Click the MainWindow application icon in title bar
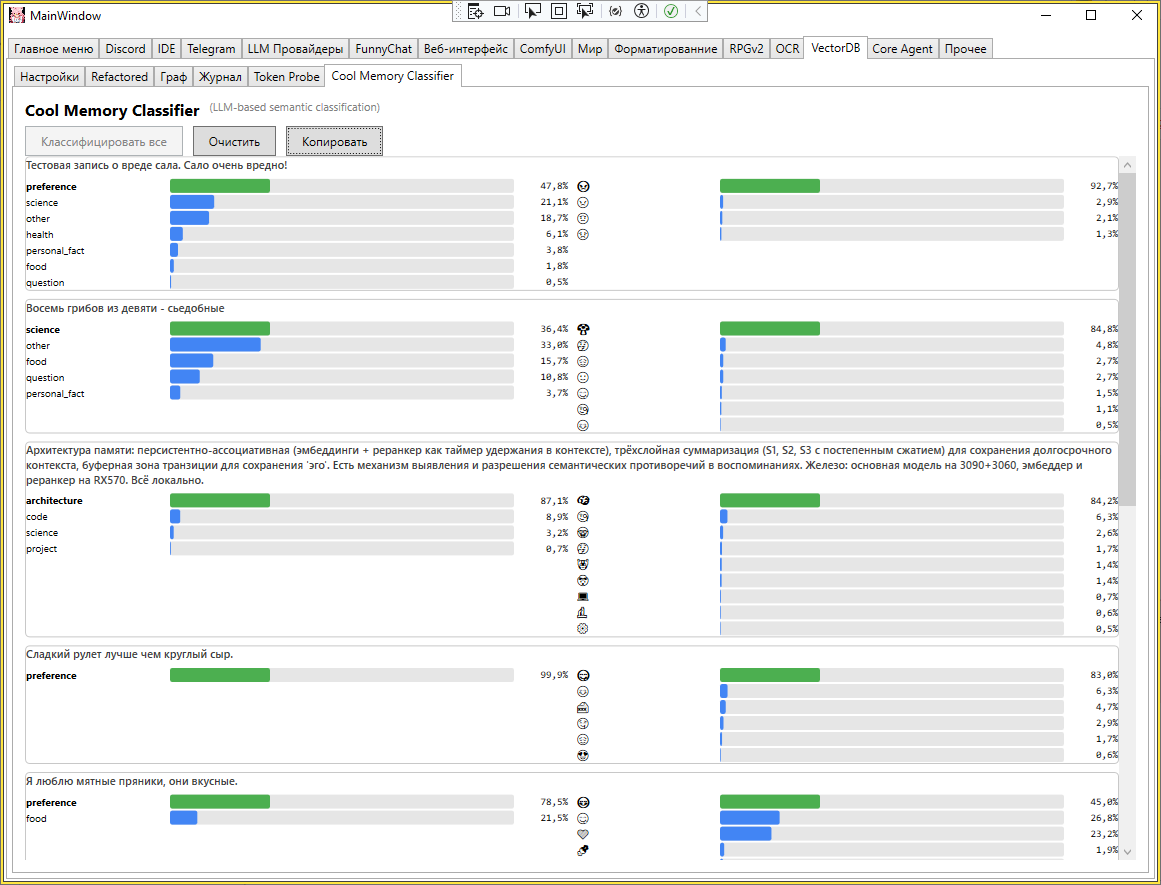The image size is (1161, 885). tap(16, 15)
